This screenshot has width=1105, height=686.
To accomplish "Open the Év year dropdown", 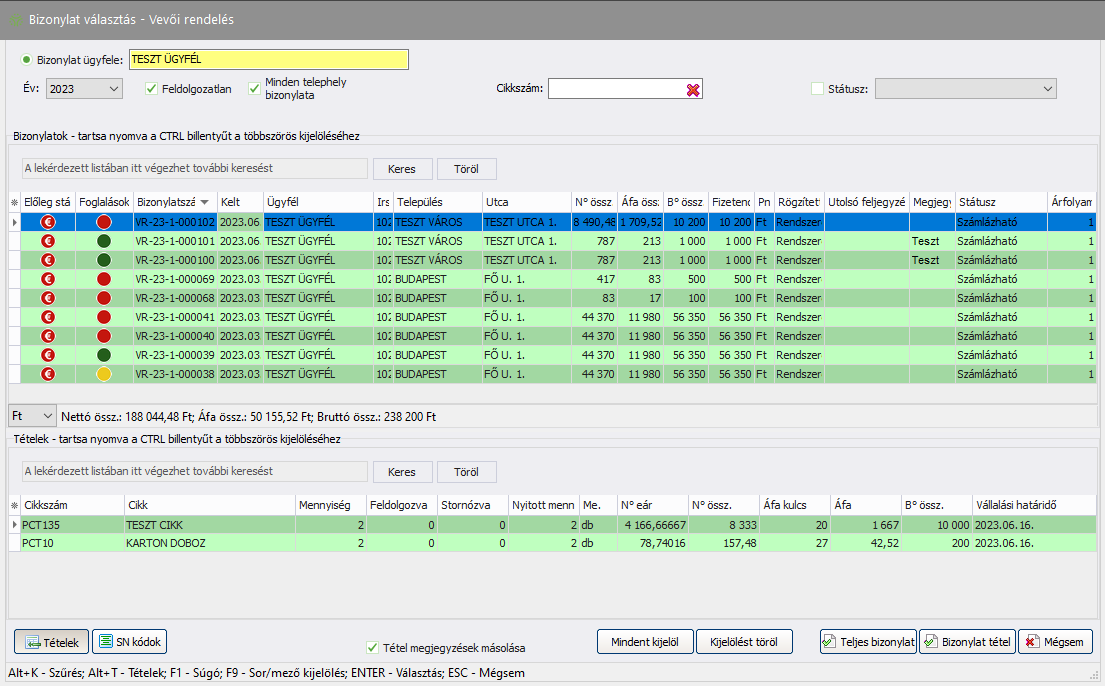I will (111, 89).
